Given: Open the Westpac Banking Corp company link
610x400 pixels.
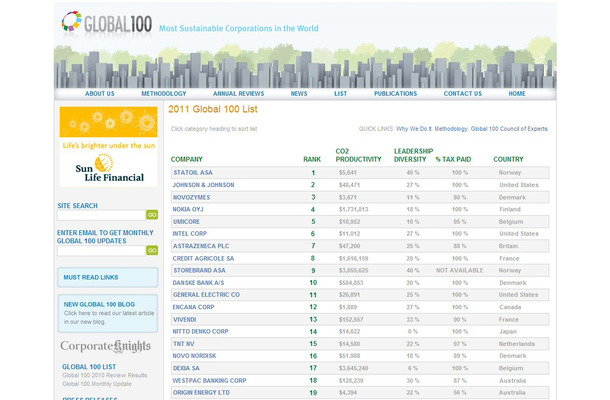Looking at the screenshot, I should pyautogui.click(x=209, y=381).
